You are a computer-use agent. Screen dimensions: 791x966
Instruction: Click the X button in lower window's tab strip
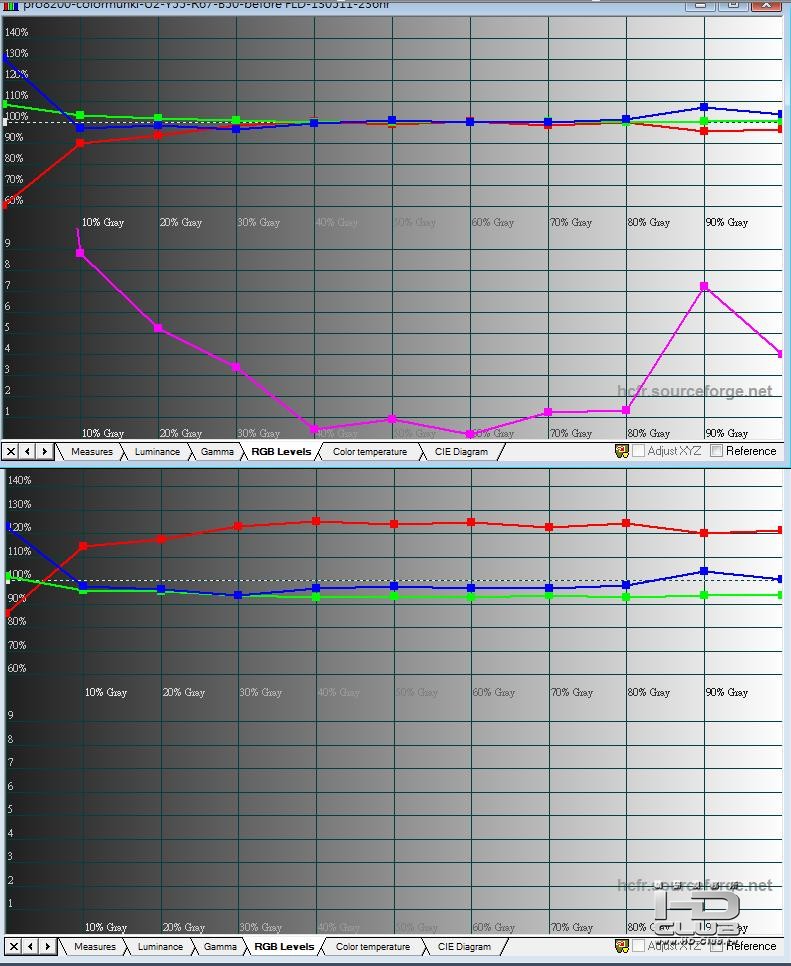tap(14, 946)
